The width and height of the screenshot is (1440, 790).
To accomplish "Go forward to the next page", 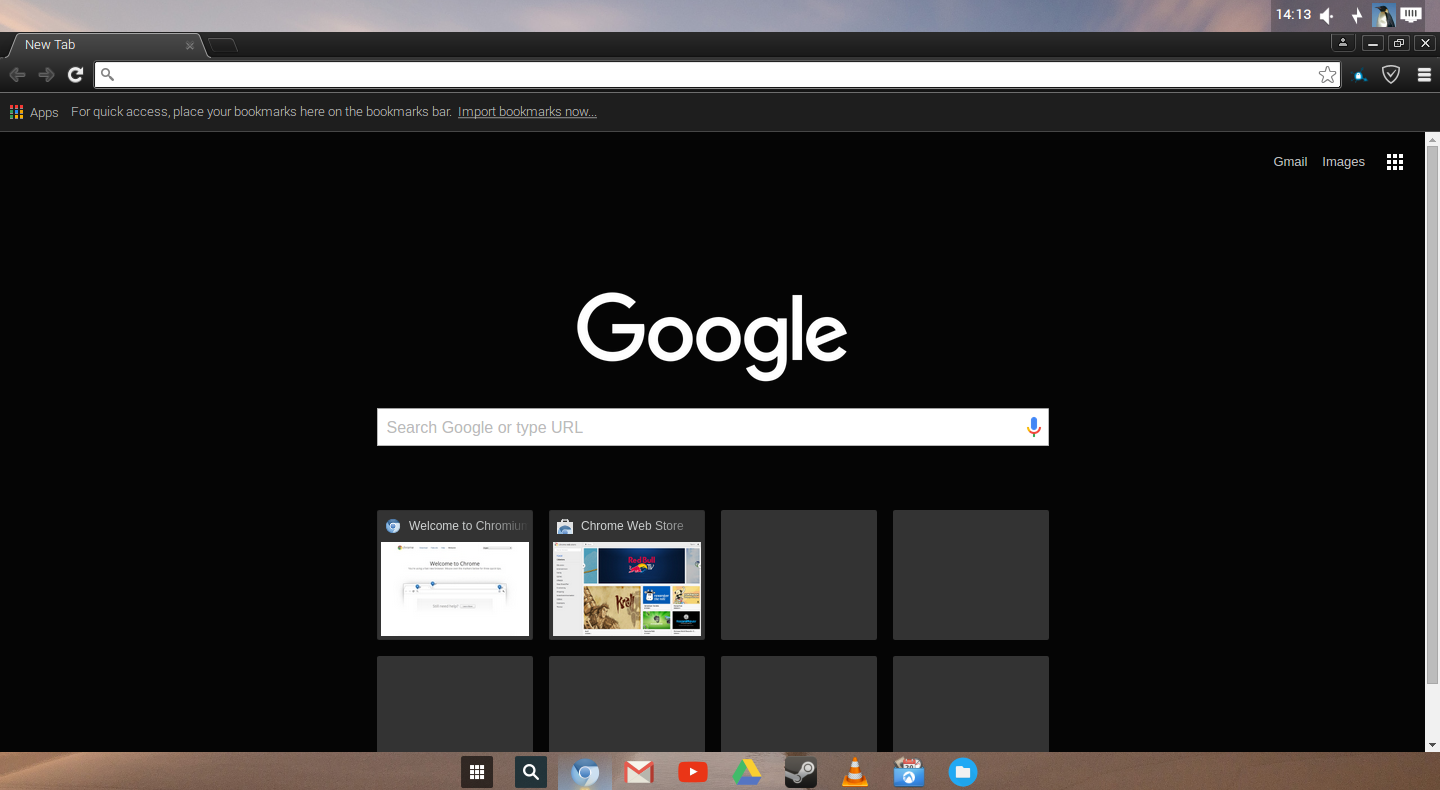I will [x=46, y=75].
